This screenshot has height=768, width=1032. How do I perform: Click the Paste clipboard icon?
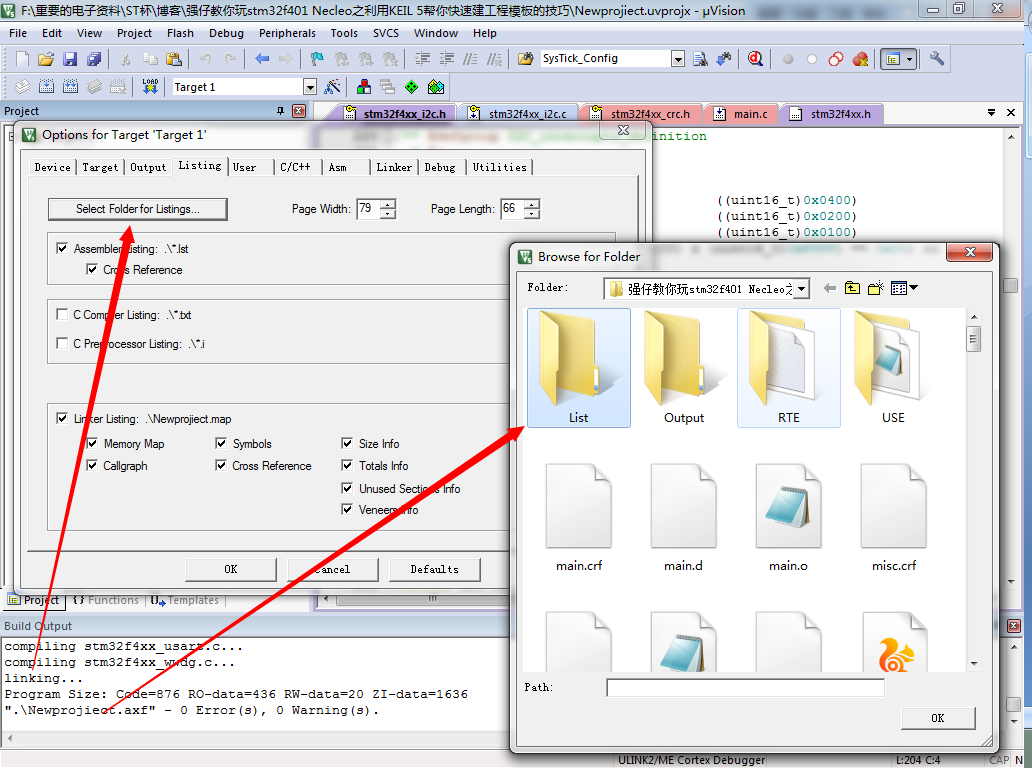(174, 59)
